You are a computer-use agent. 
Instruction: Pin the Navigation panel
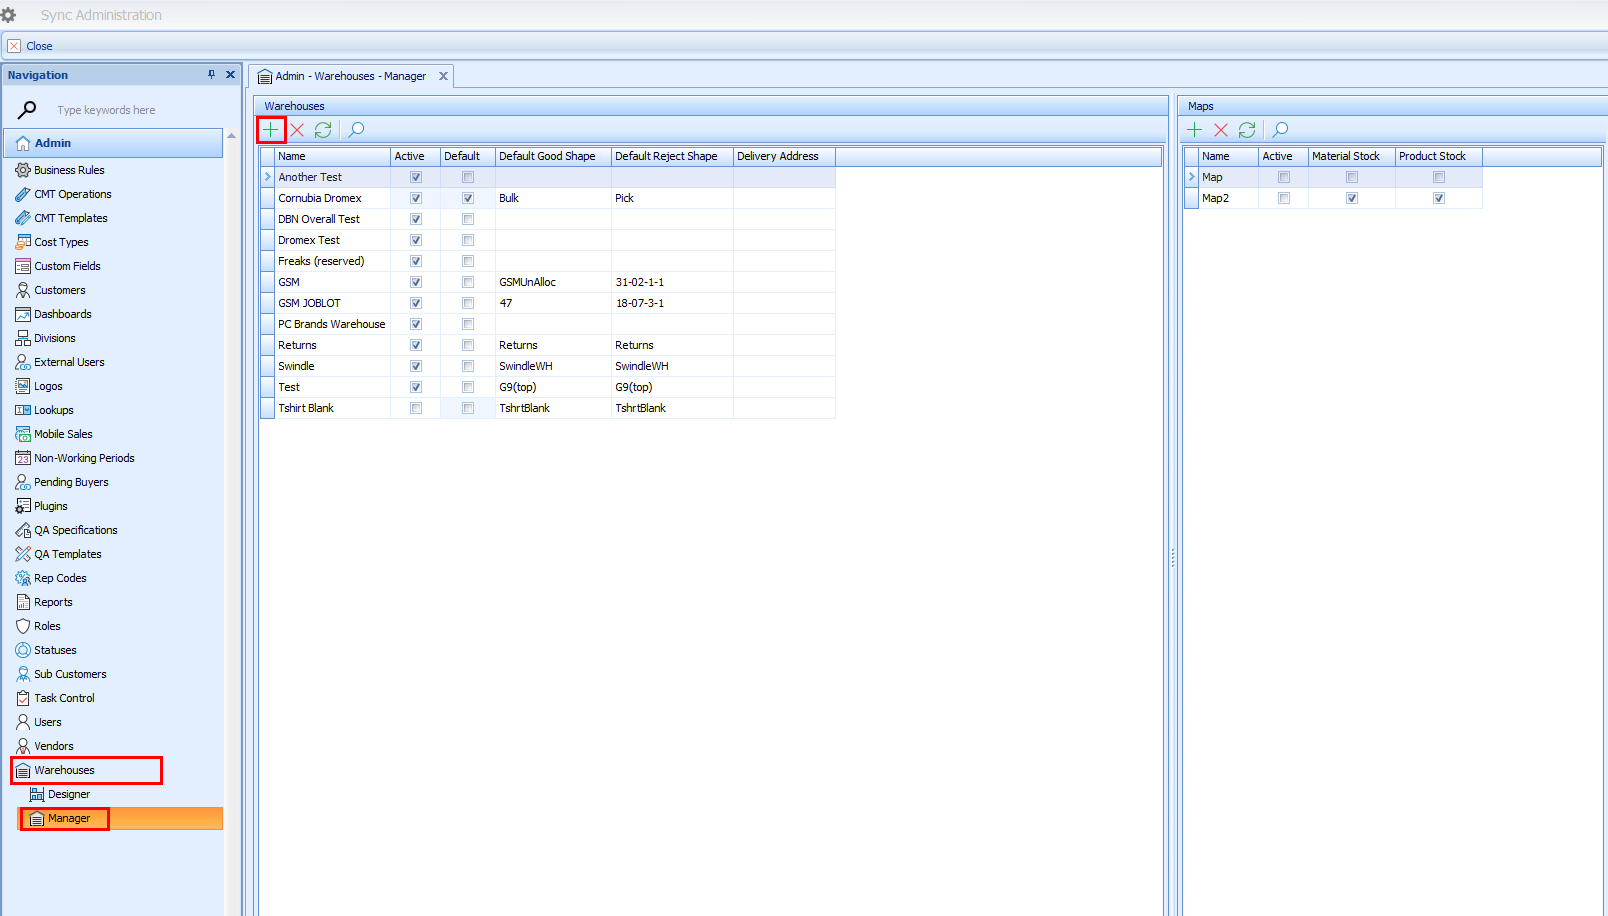click(211, 75)
